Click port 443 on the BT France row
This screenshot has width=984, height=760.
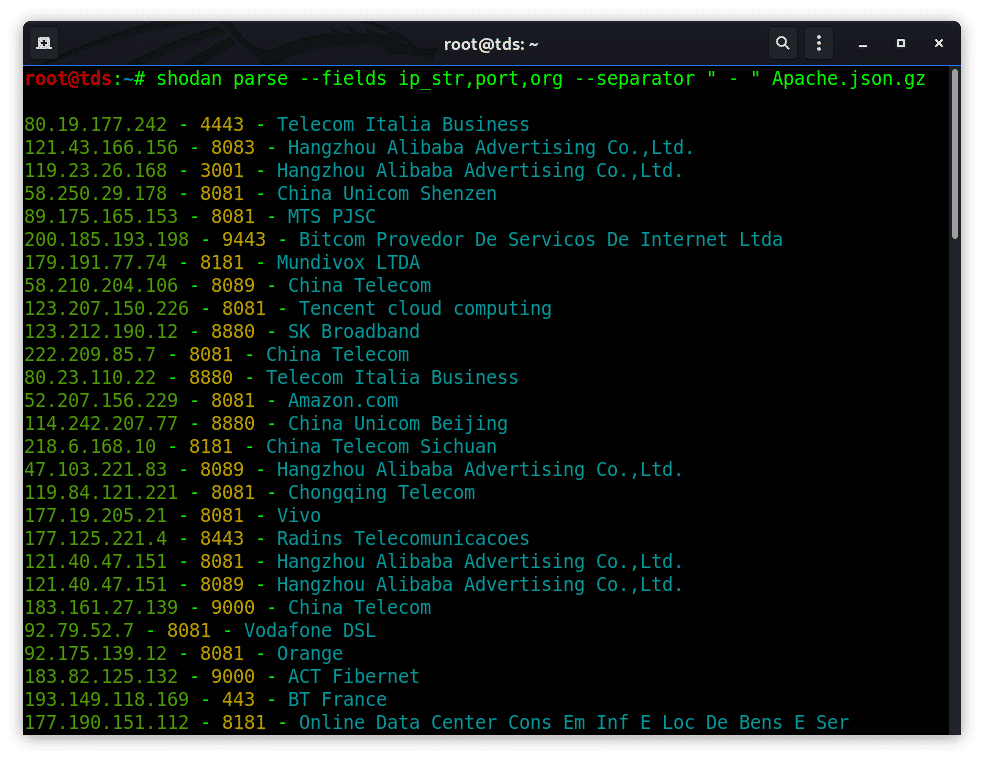point(238,700)
